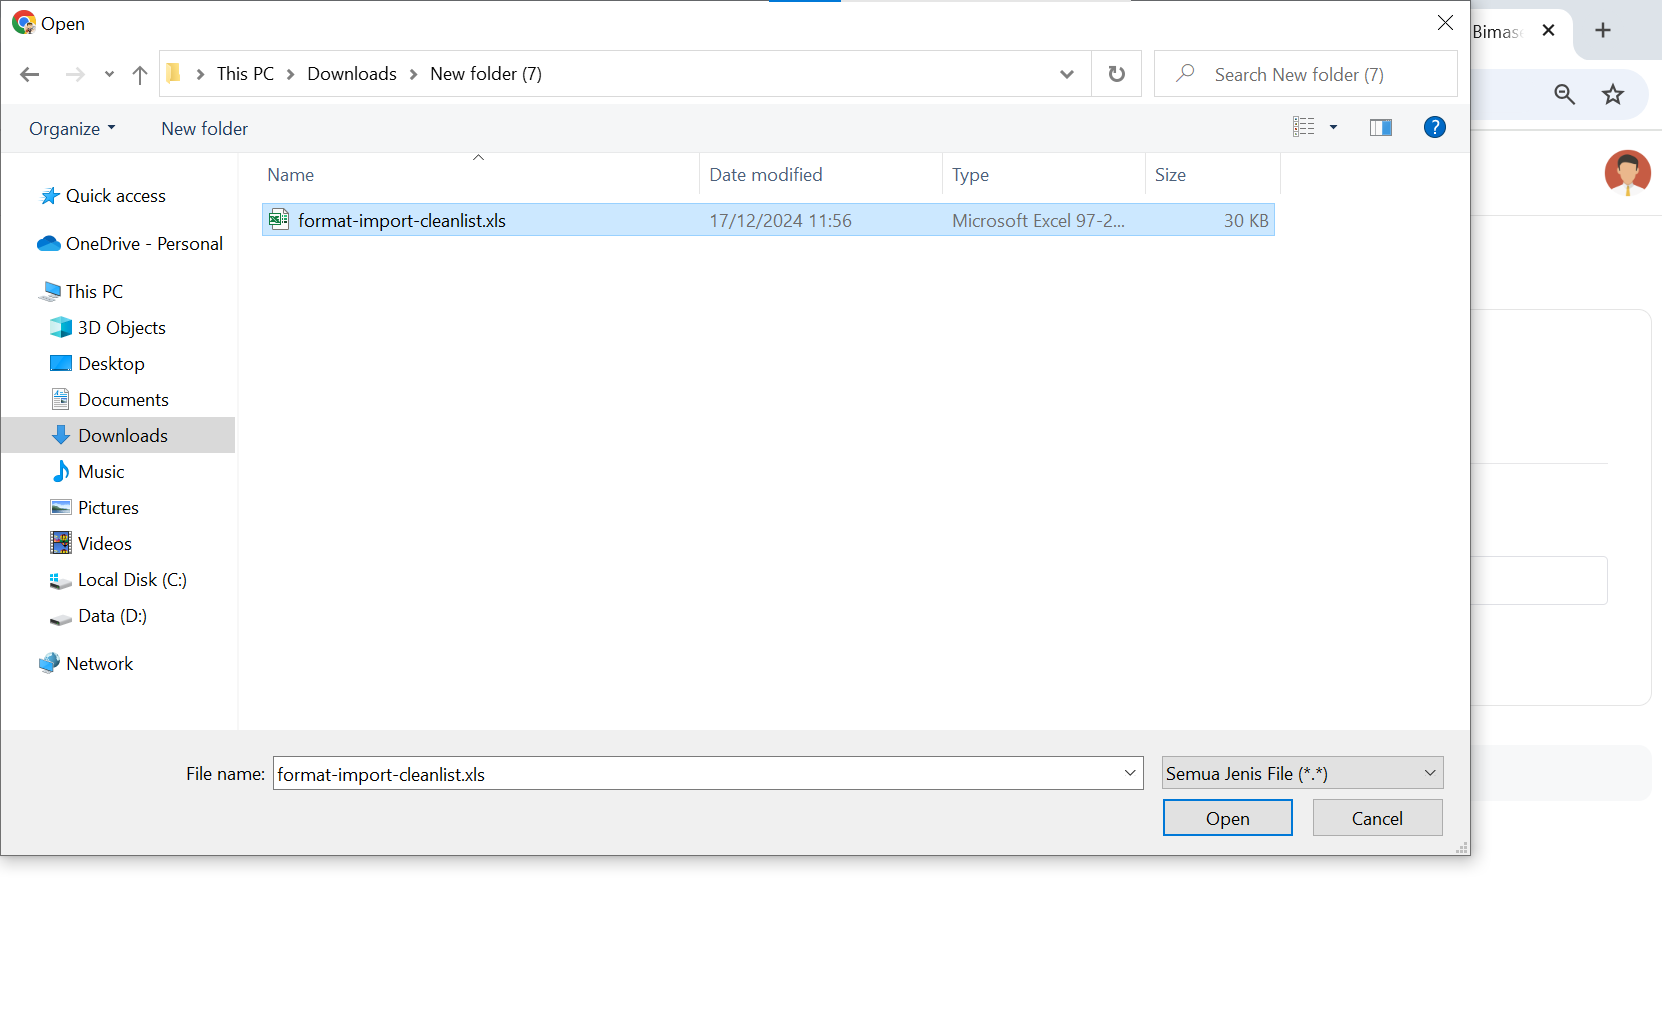Click the zoom magnifier icon in Chrome
This screenshot has width=1662, height=1018.
pyautogui.click(x=1564, y=95)
